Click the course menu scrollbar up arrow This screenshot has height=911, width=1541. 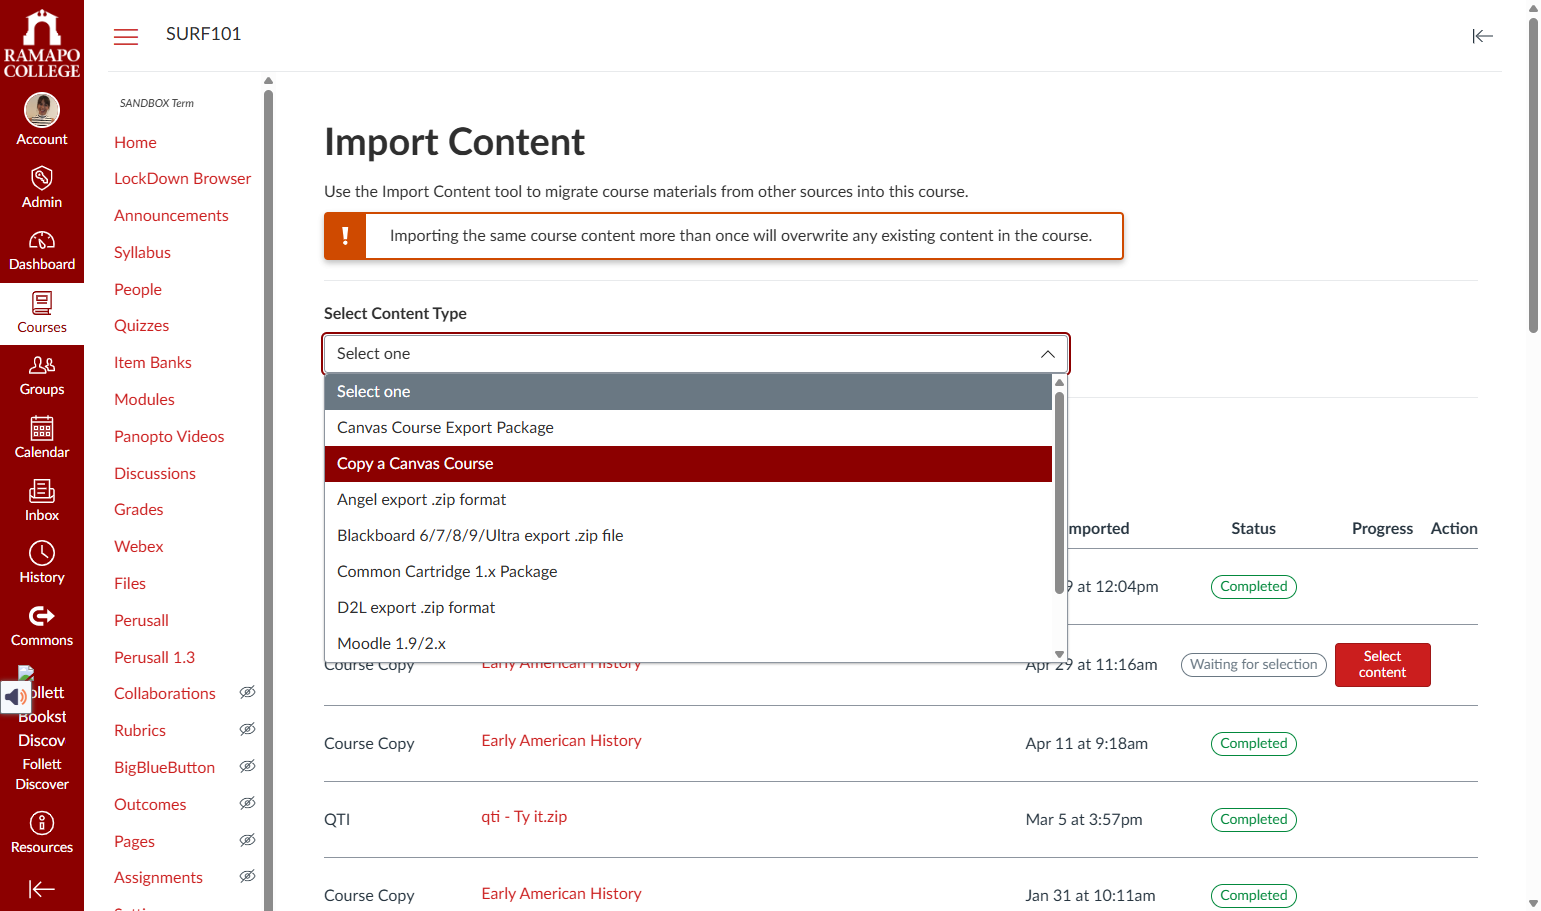268,81
